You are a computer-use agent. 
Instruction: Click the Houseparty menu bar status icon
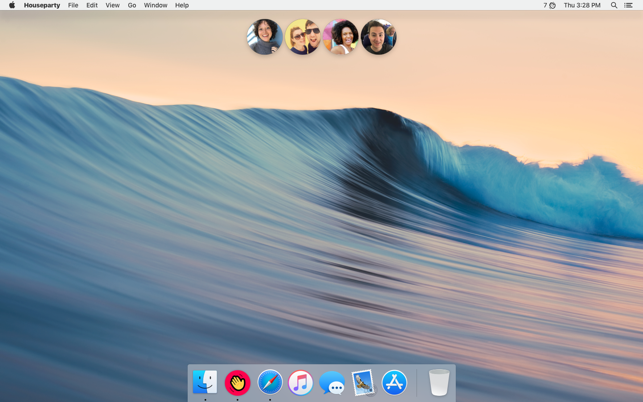pyautogui.click(x=549, y=5)
